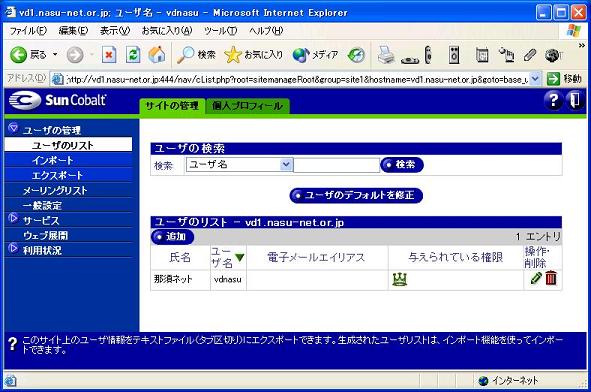
Task: Collapse the ユーザの管理 sidebar section
Action: (13, 129)
